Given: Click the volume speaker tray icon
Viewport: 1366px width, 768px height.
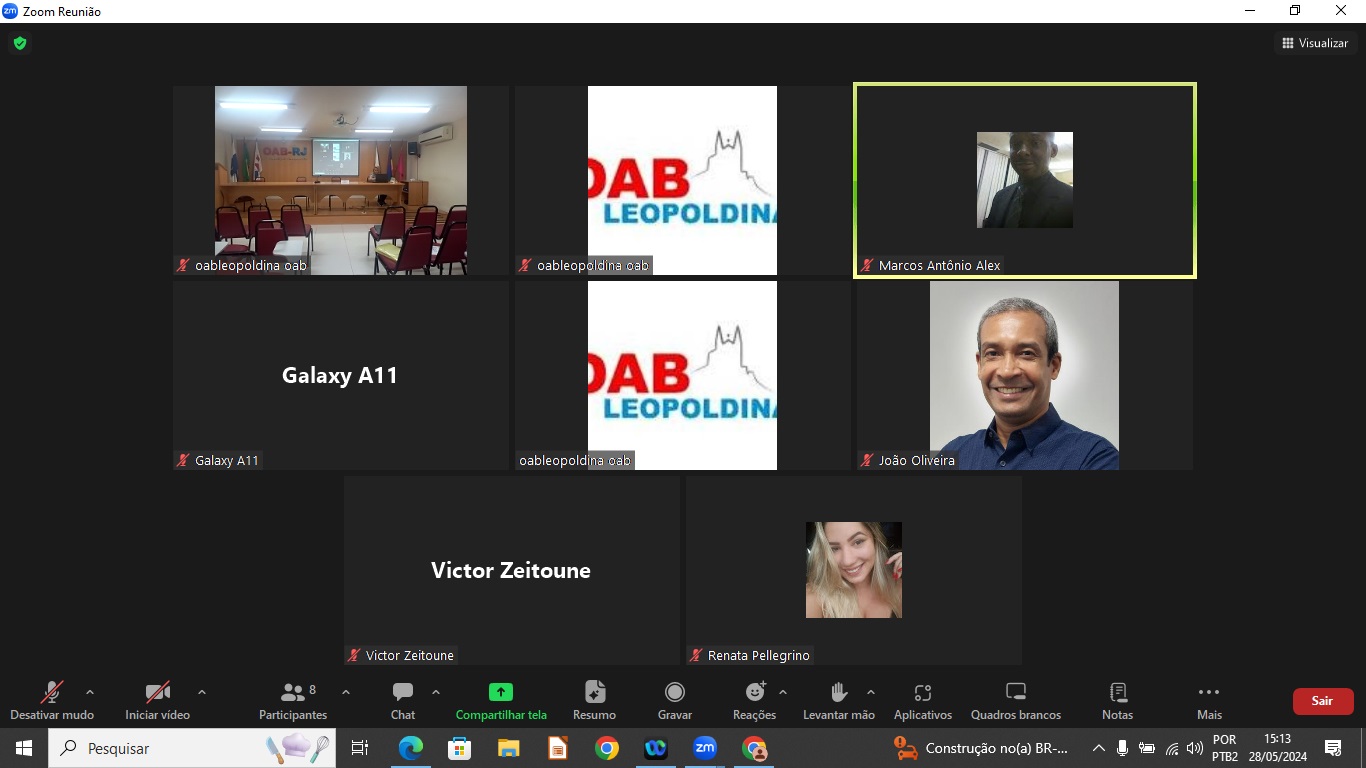Looking at the screenshot, I should 1195,748.
